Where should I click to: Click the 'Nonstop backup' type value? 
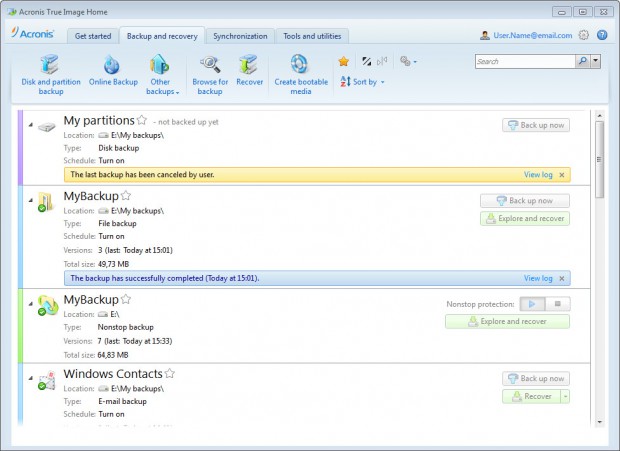[x=125, y=327]
